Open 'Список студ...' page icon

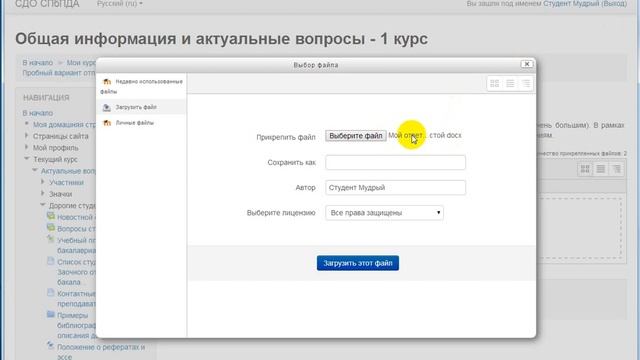(51, 261)
